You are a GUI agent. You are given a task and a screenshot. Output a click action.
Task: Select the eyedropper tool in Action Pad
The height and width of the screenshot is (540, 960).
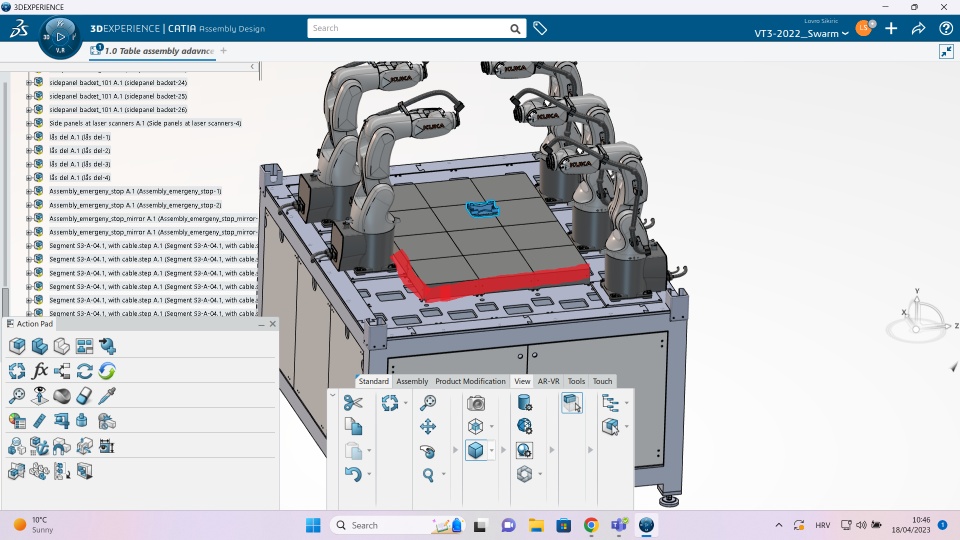pyautogui.click(x=107, y=396)
